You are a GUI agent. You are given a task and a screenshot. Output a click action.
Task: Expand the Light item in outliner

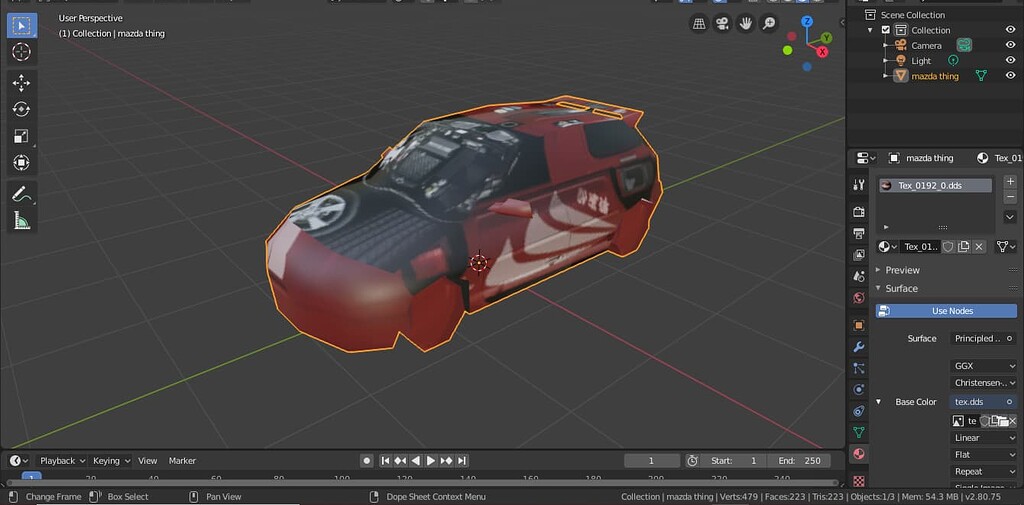(x=886, y=60)
